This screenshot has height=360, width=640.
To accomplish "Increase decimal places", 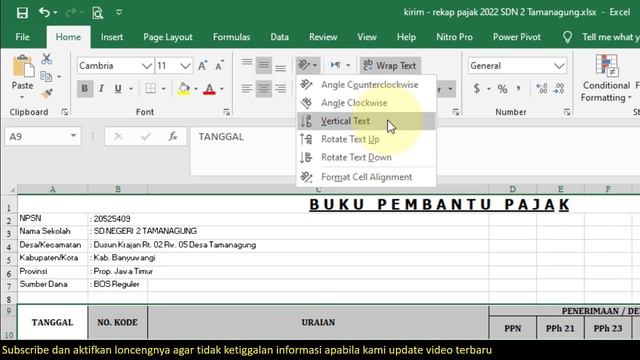I will tap(542, 89).
